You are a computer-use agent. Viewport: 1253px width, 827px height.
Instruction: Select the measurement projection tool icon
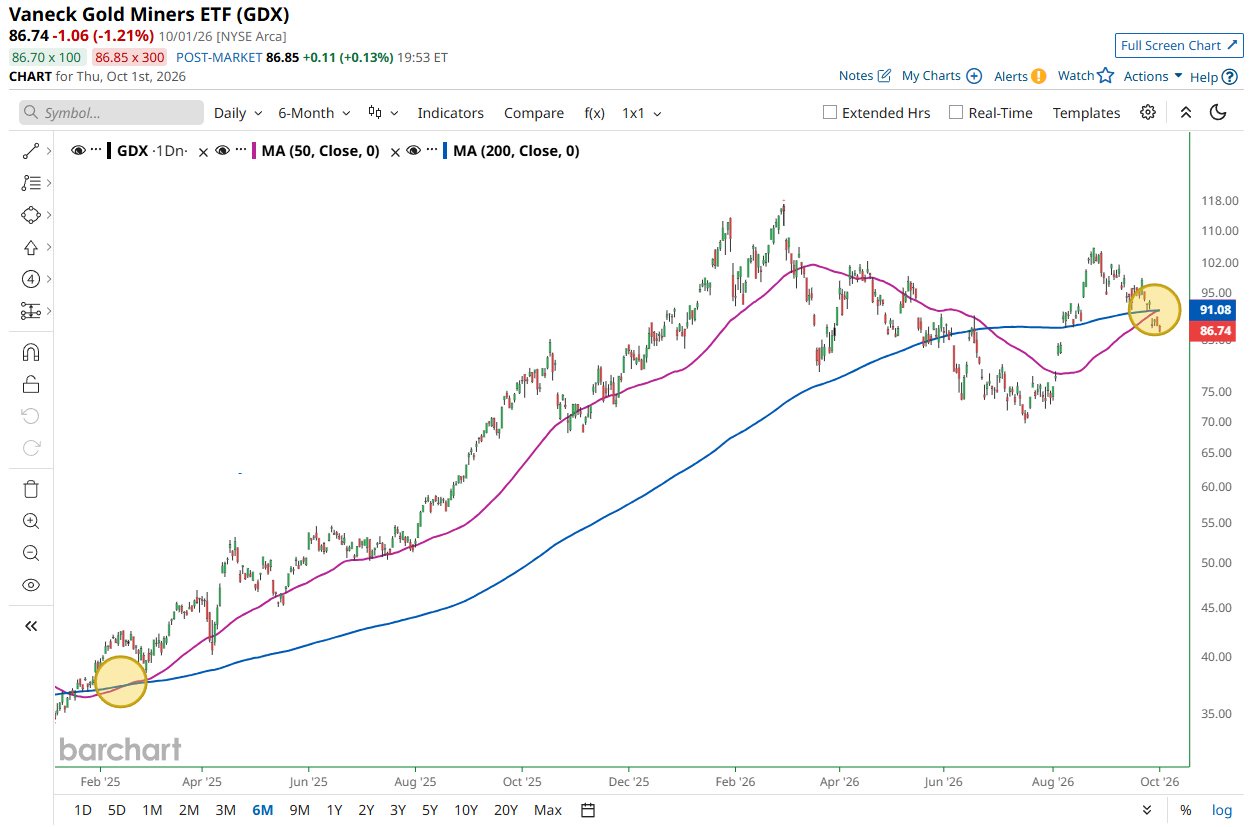pyautogui.click(x=30, y=311)
